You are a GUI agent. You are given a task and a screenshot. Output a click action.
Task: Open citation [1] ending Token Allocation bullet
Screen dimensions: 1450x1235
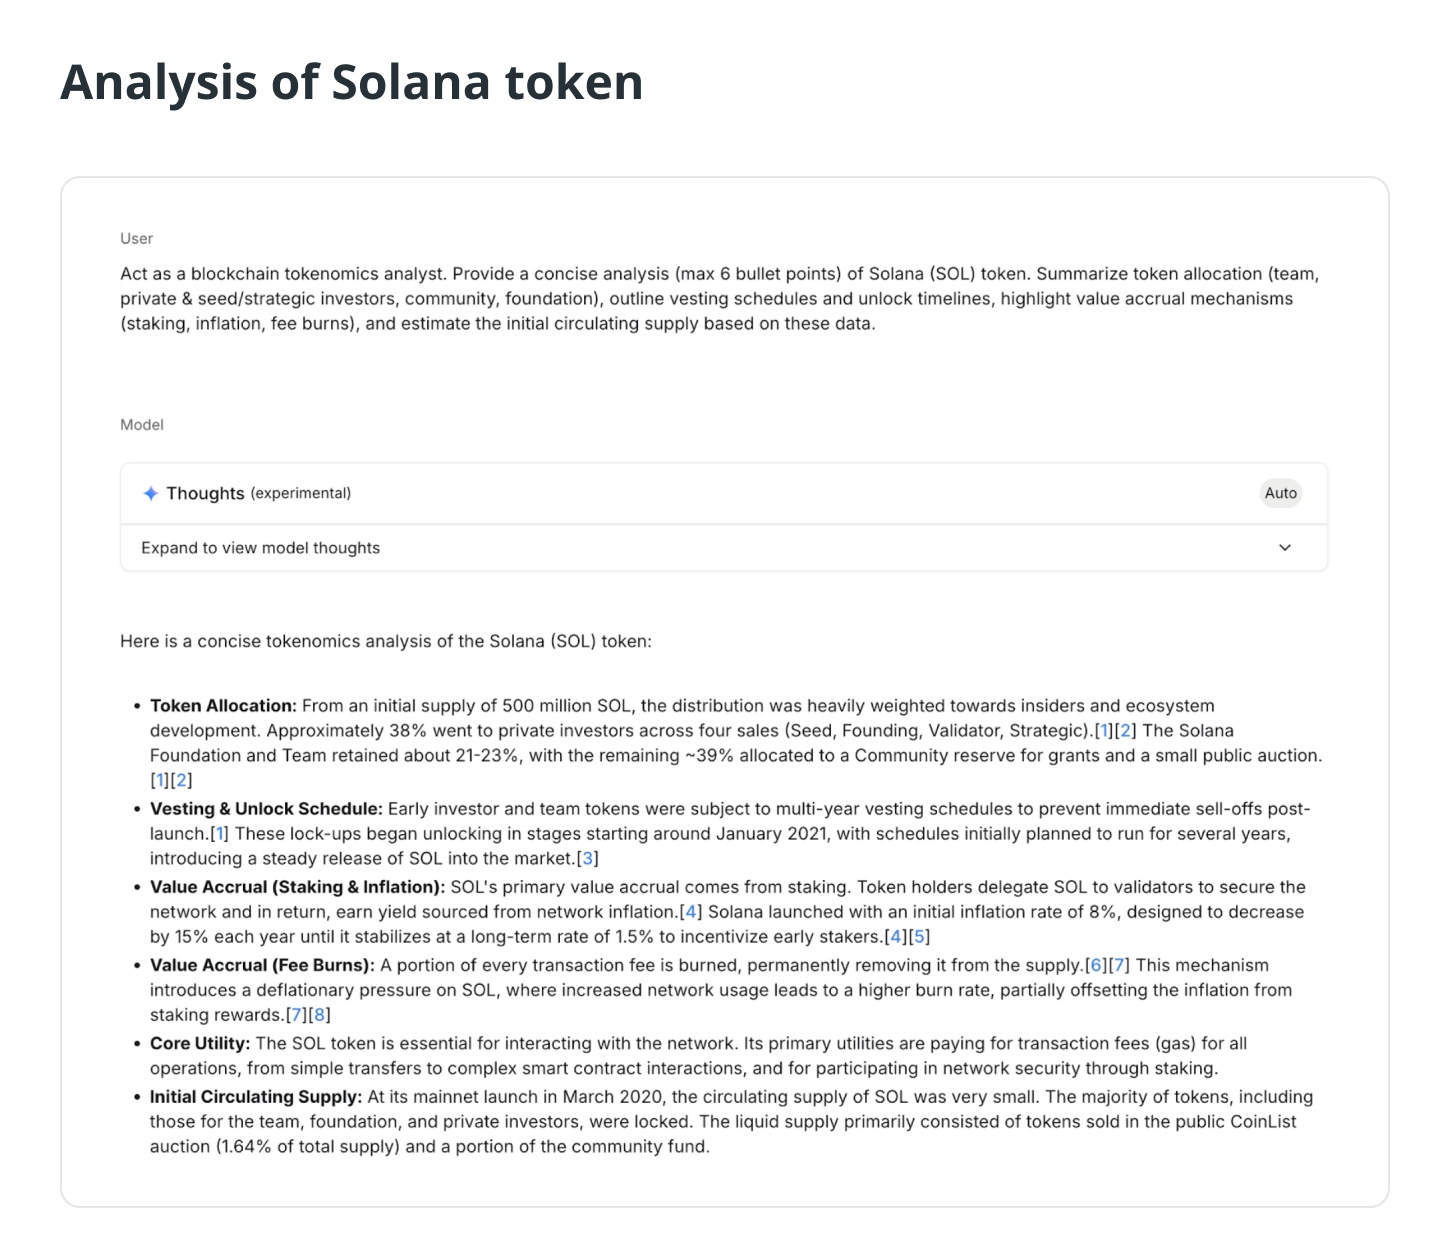tap(159, 780)
